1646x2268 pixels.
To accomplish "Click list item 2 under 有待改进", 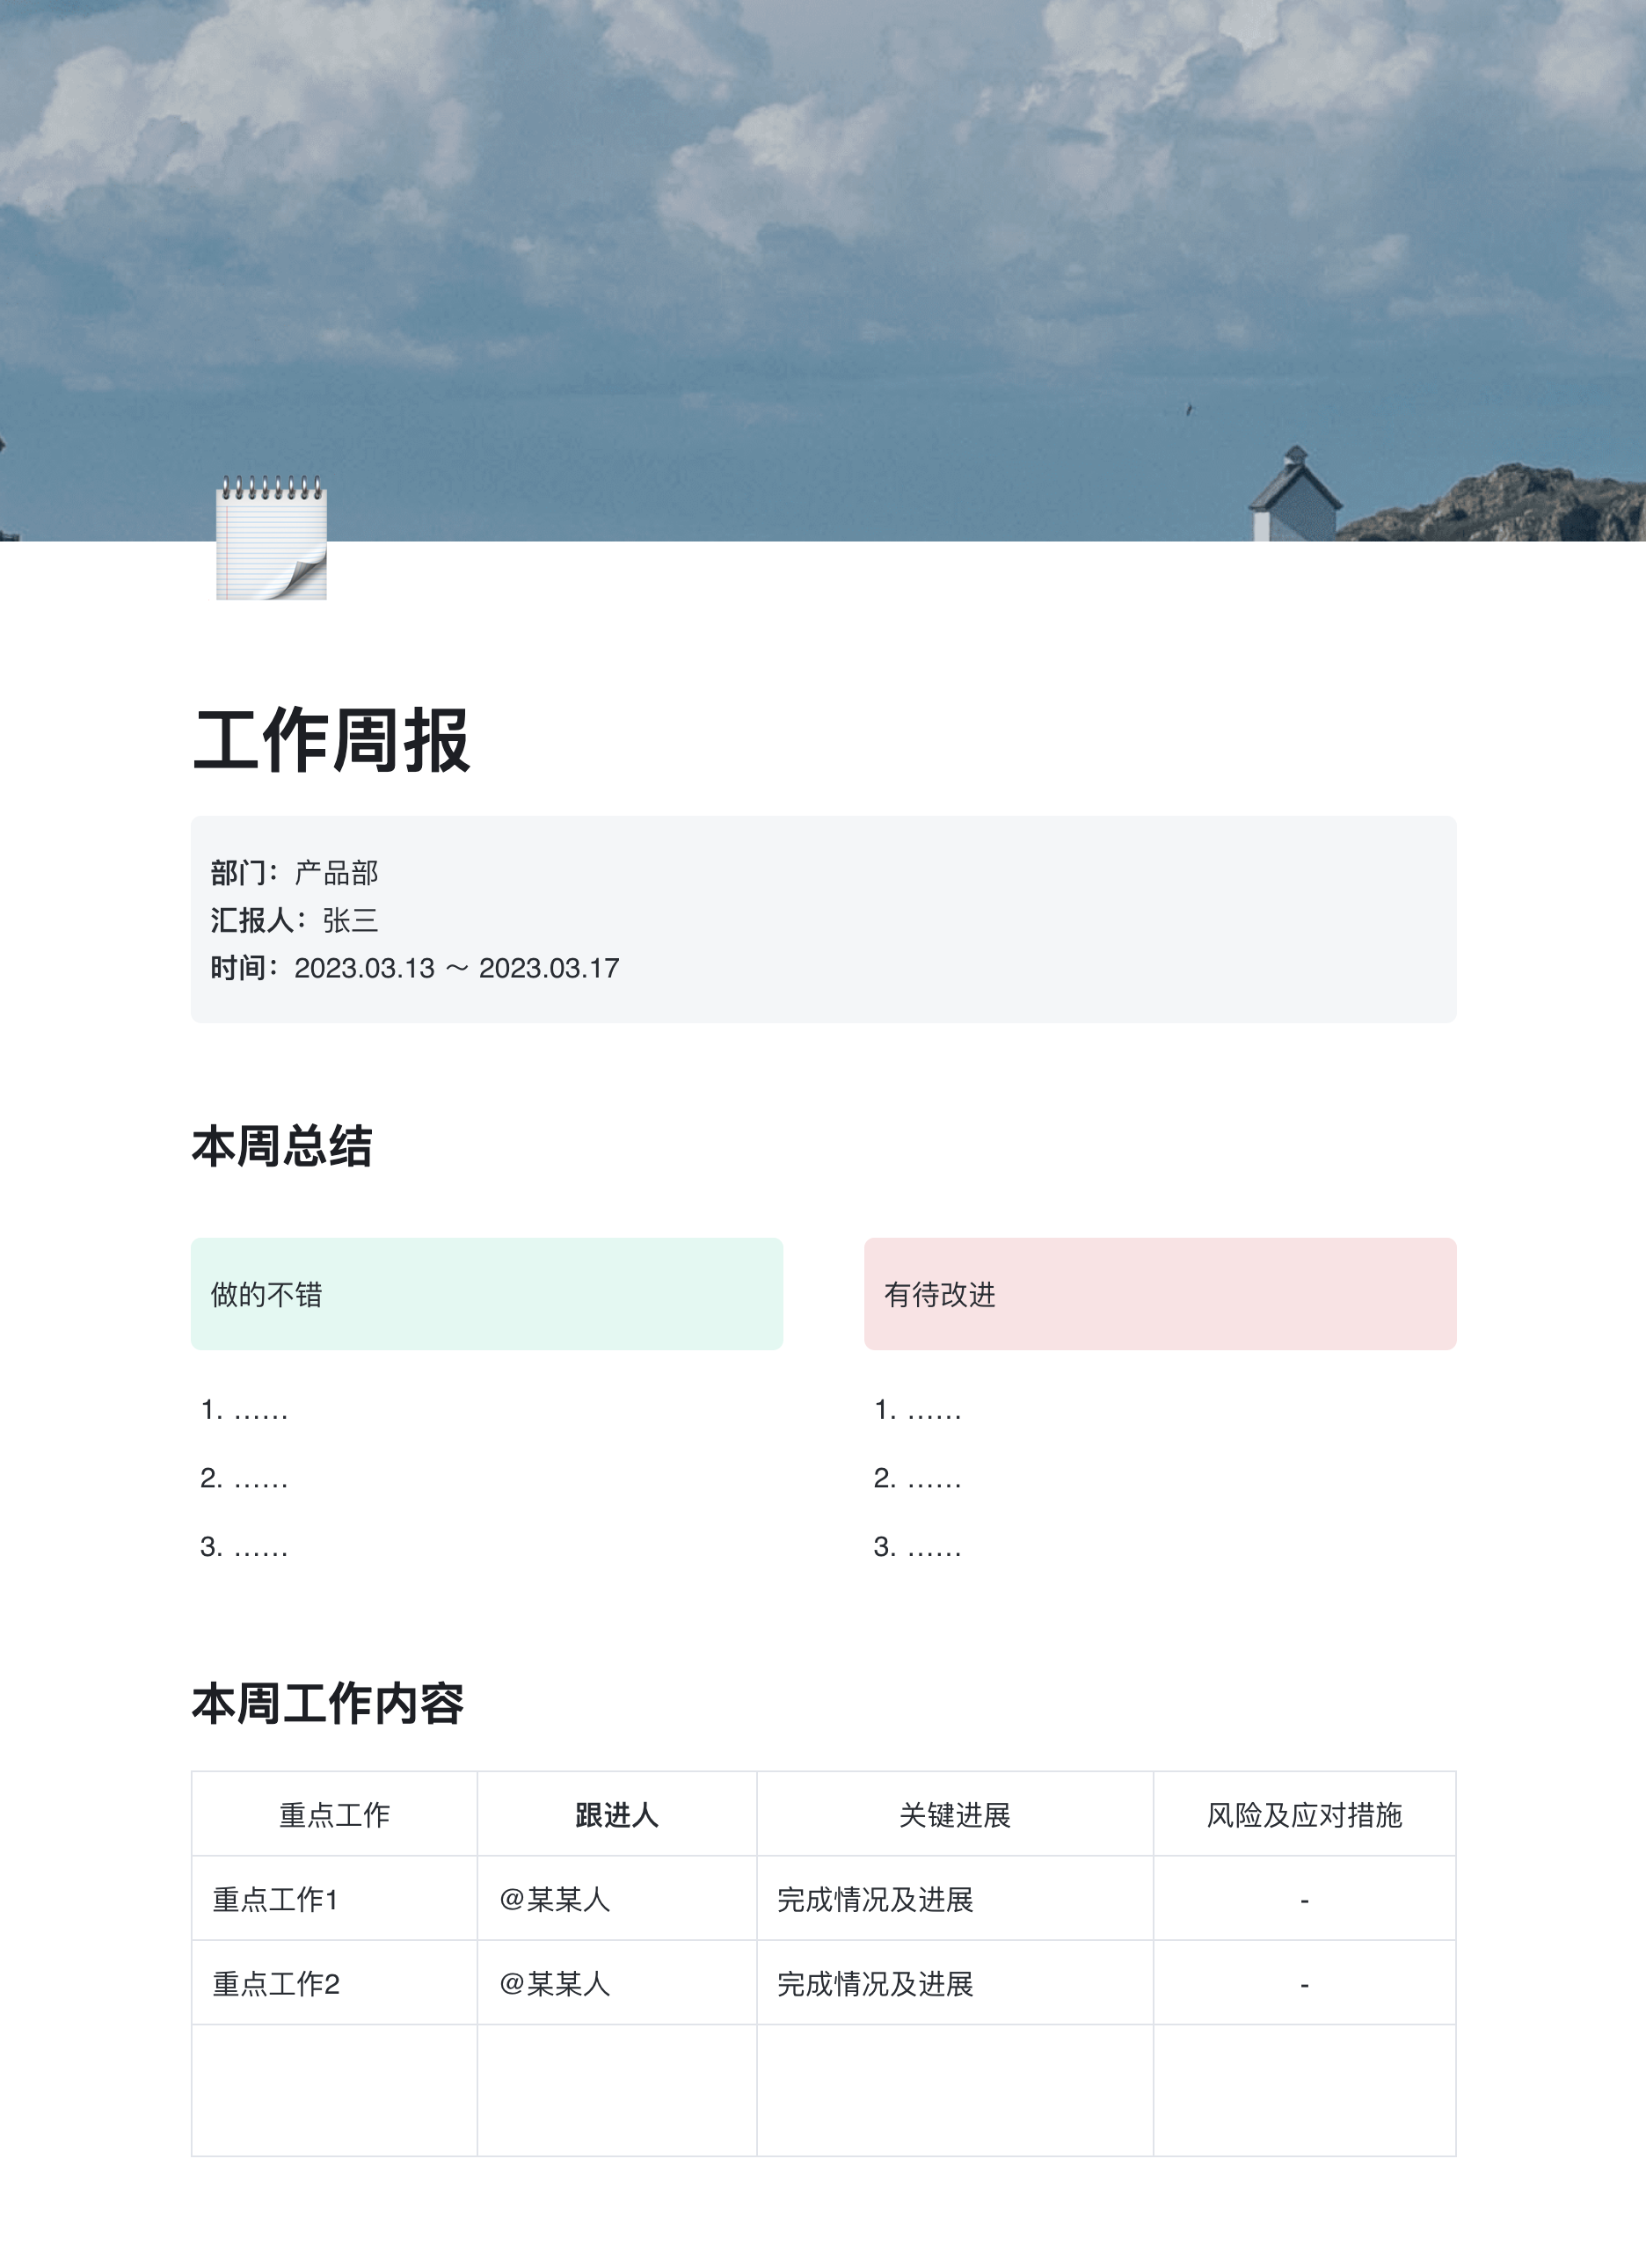I will click(x=918, y=1478).
